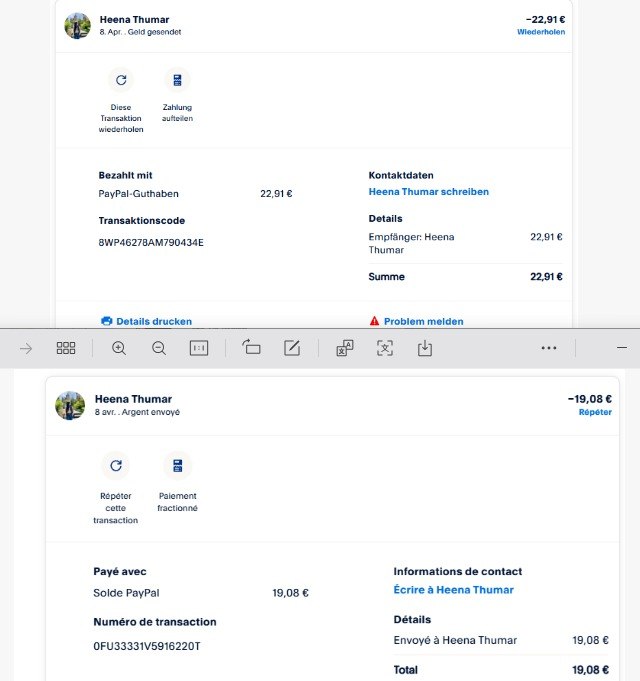Click the 'Diese Transaktion wiederholen' refresh icon
This screenshot has height=681, width=640.
tap(121, 80)
